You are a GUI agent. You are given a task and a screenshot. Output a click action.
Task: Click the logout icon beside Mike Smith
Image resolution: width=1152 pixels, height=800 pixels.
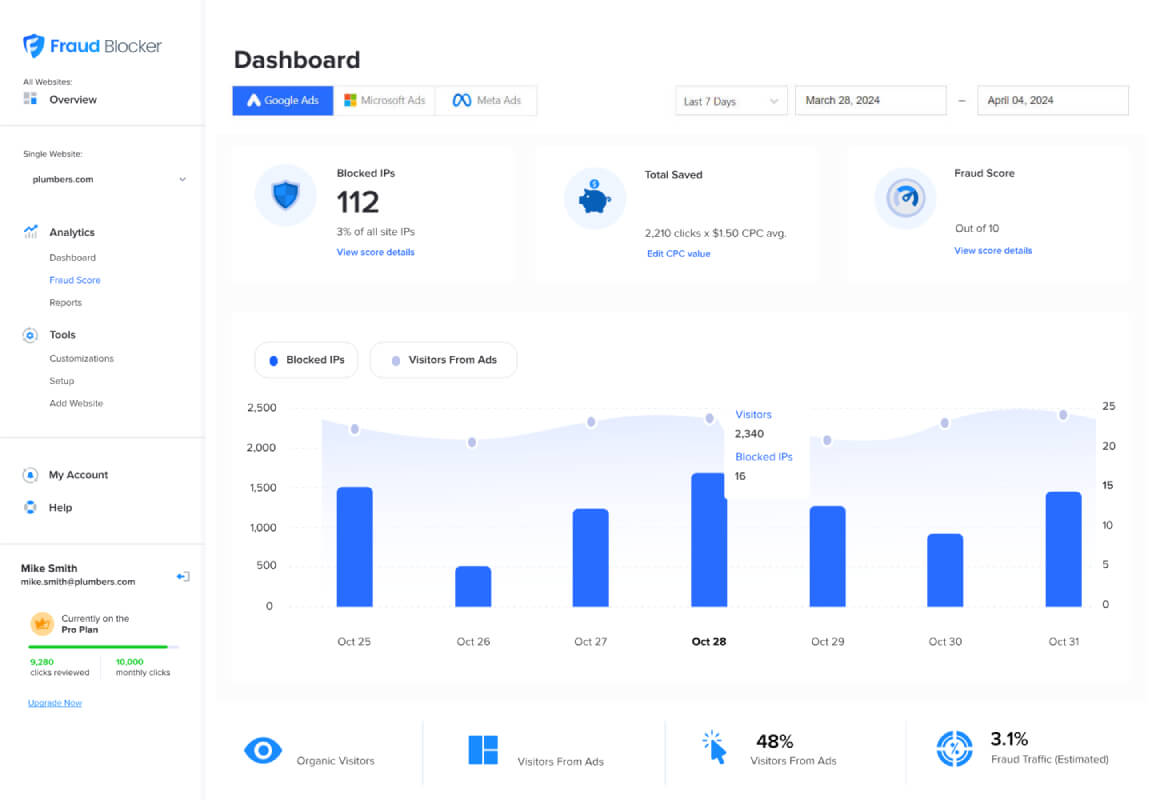coord(183,577)
